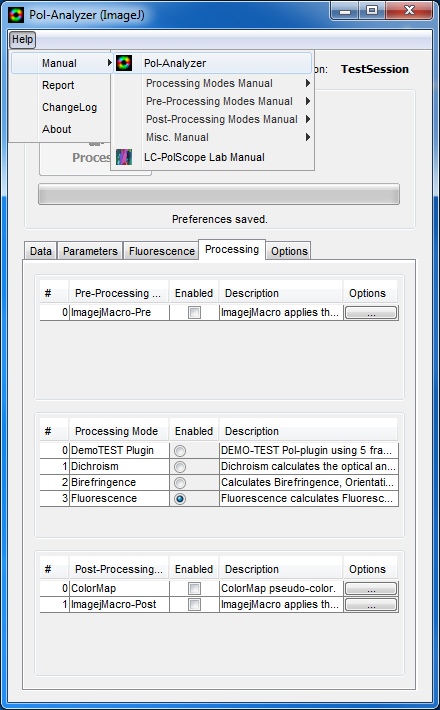Click the progress bar above Preferences saved

[219, 194]
